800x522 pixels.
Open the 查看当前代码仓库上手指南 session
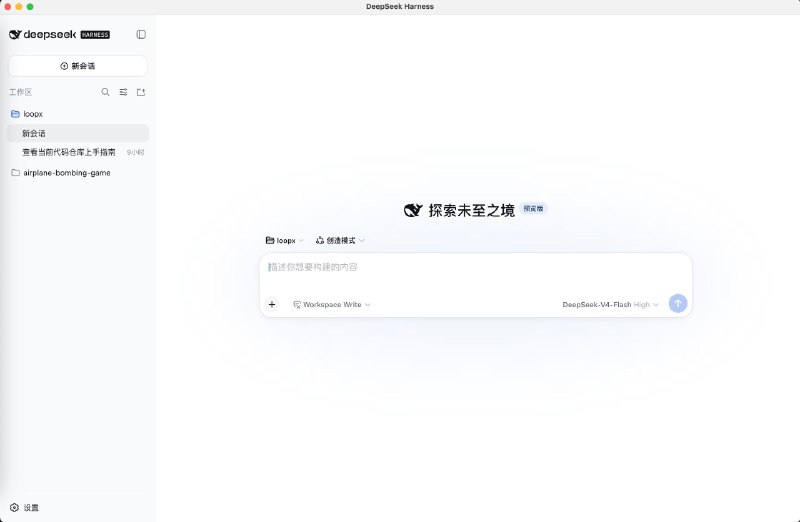pyautogui.click(x=78, y=152)
